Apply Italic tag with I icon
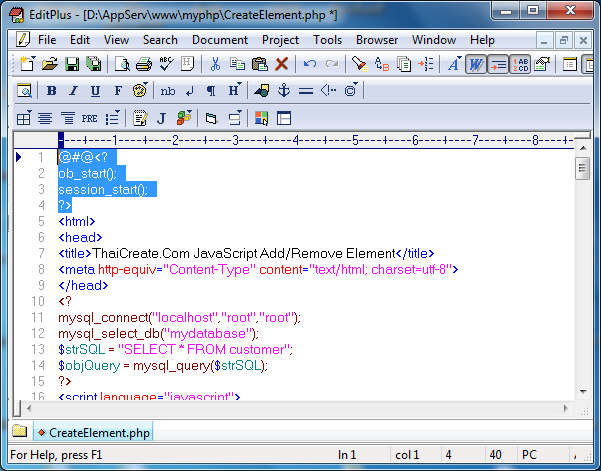The width and height of the screenshot is (601, 471). pos(73,91)
